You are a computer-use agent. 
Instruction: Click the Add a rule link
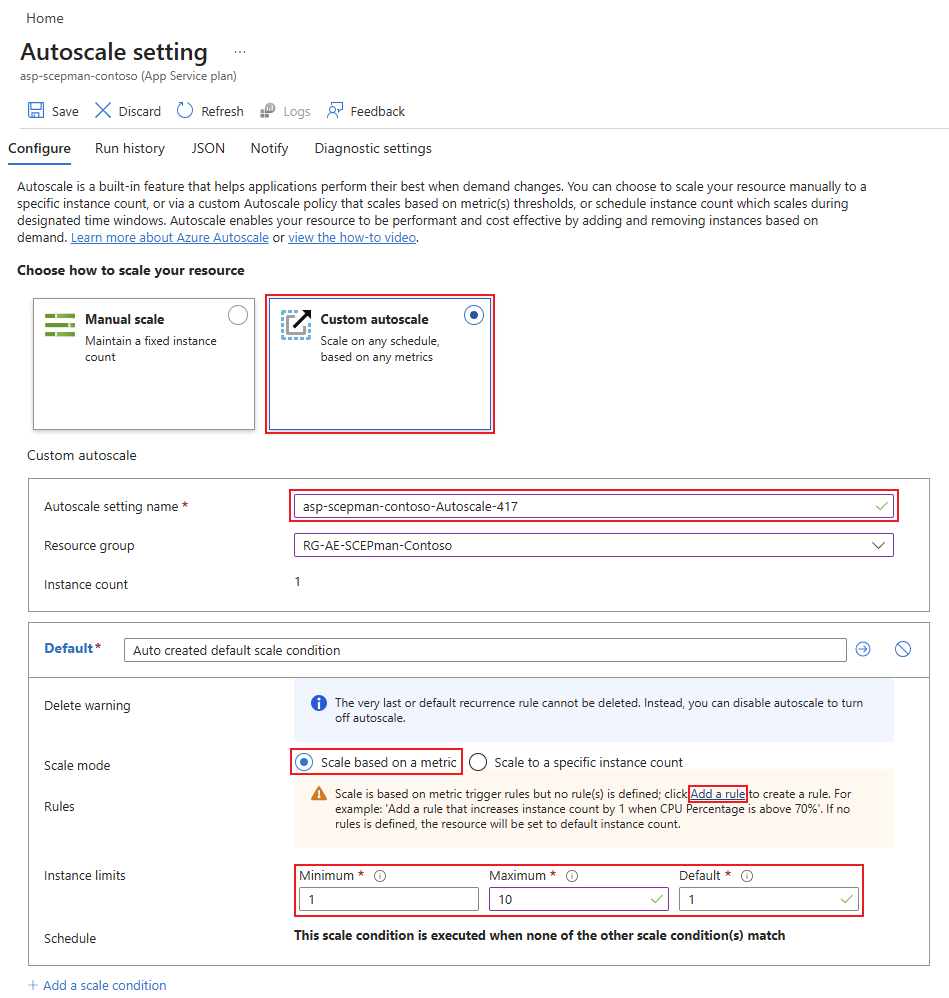pos(717,793)
